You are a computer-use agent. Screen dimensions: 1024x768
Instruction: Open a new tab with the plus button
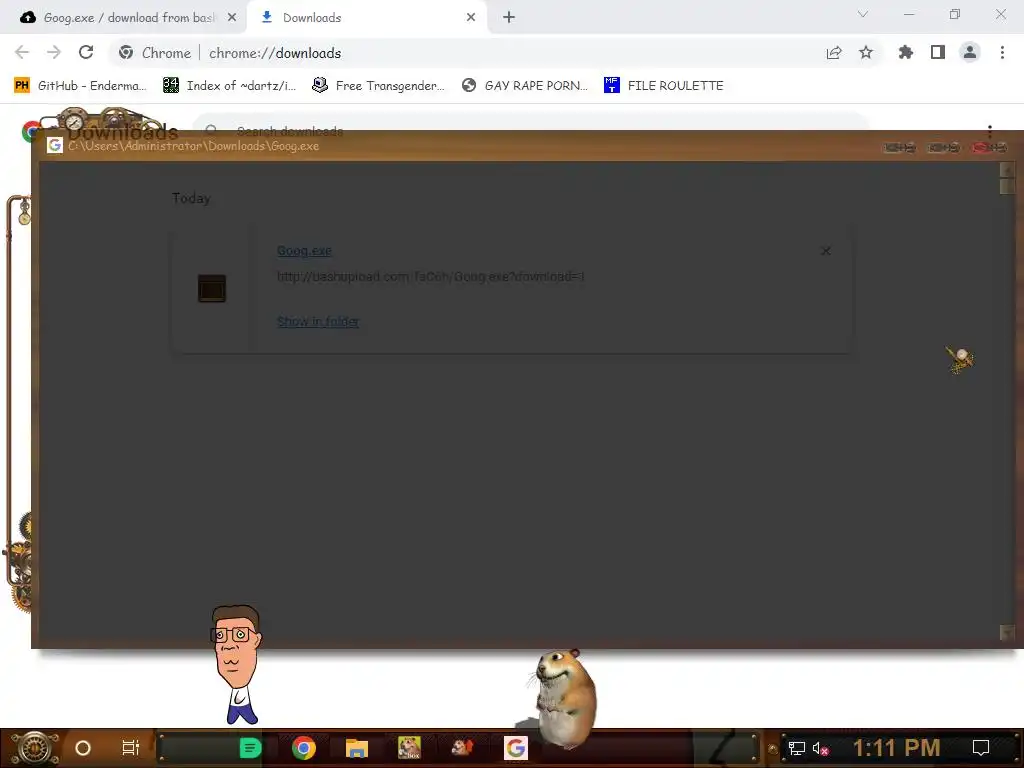pyautogui.click(x=509, y=18)
